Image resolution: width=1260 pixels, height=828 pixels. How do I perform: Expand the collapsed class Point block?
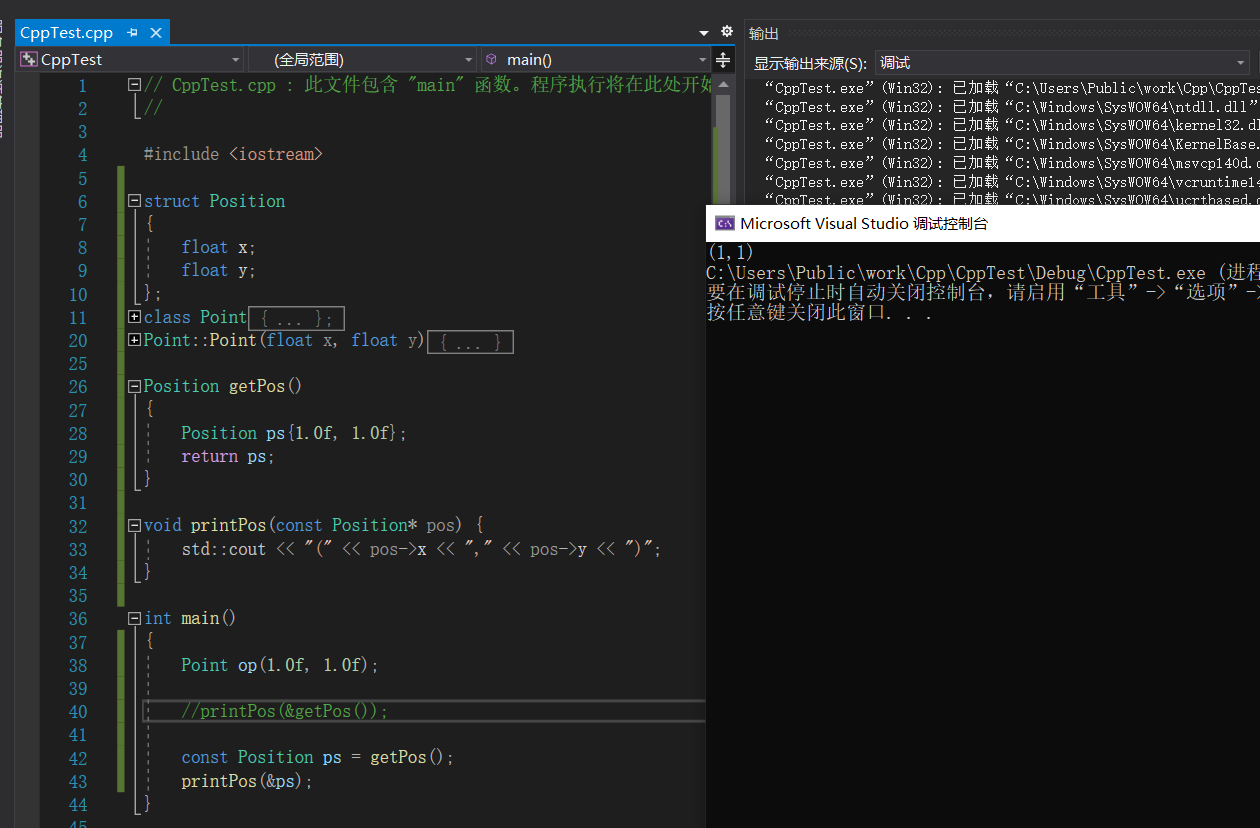pyautogui.click(x=135, y=317)
